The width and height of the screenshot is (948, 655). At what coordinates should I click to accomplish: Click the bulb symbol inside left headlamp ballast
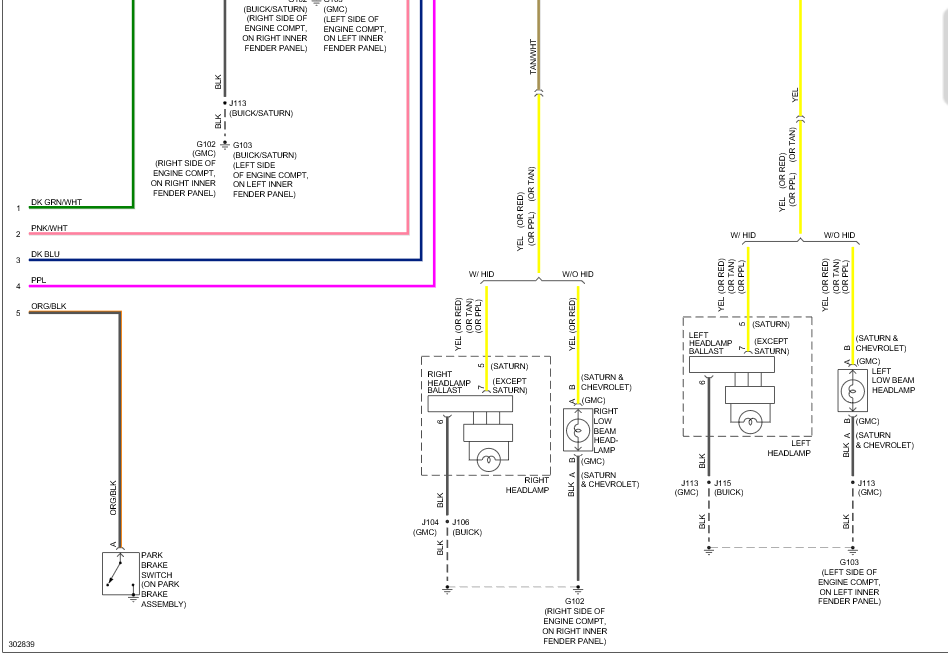[750, 422]
